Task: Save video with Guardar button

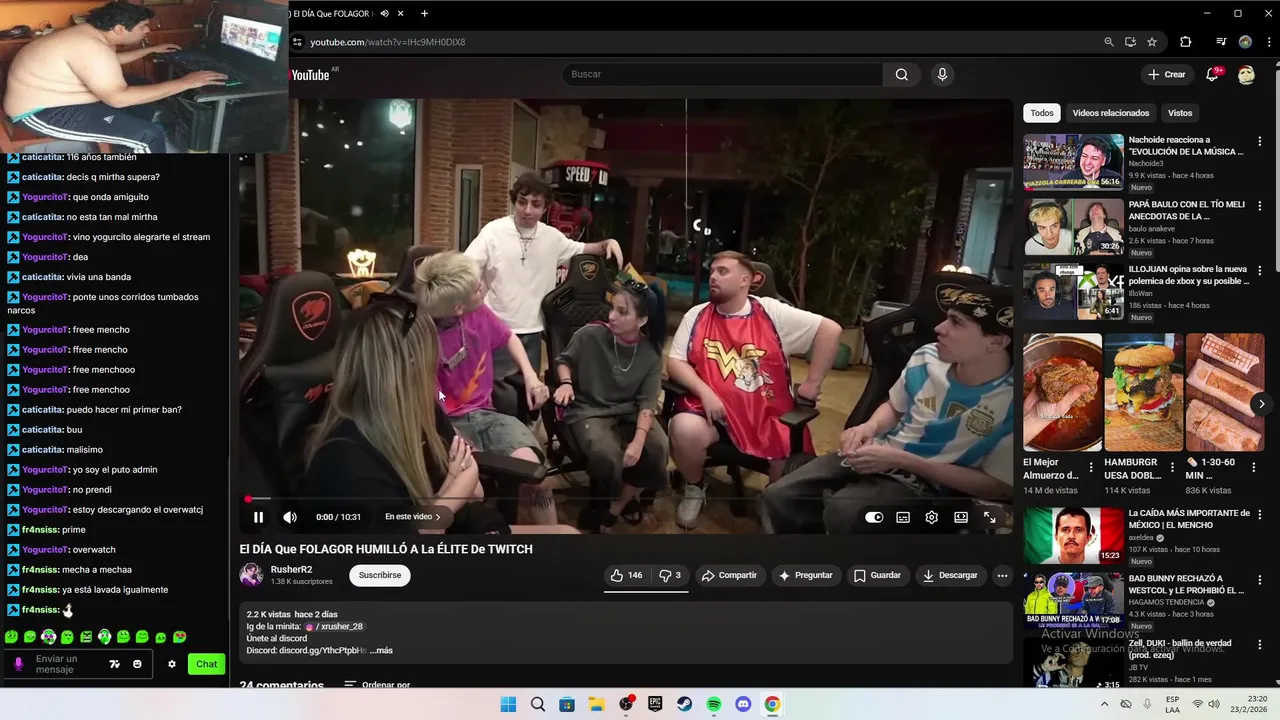Action: (877, 575)
